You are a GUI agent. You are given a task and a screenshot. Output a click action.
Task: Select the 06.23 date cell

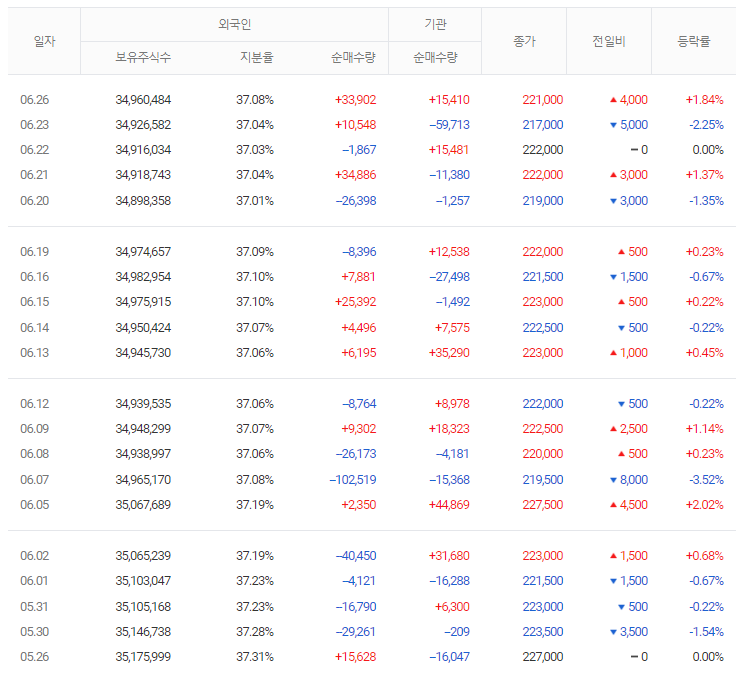(x=34, y=125)
